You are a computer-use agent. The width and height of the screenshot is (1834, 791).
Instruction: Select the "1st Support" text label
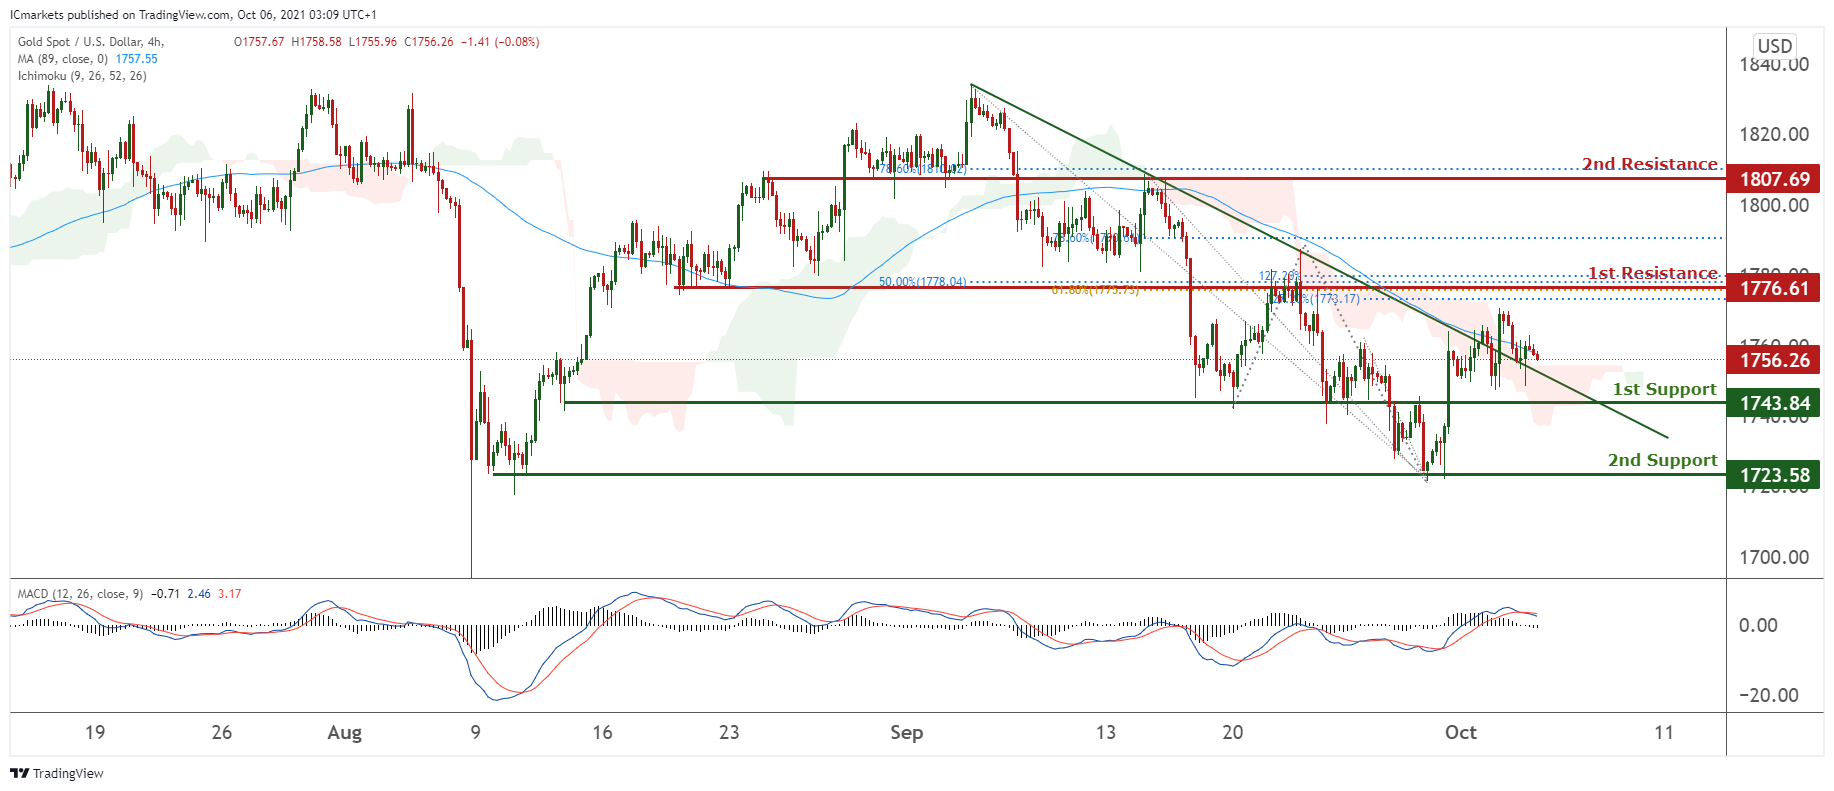pyautogui.click(x=1664, y=389)
